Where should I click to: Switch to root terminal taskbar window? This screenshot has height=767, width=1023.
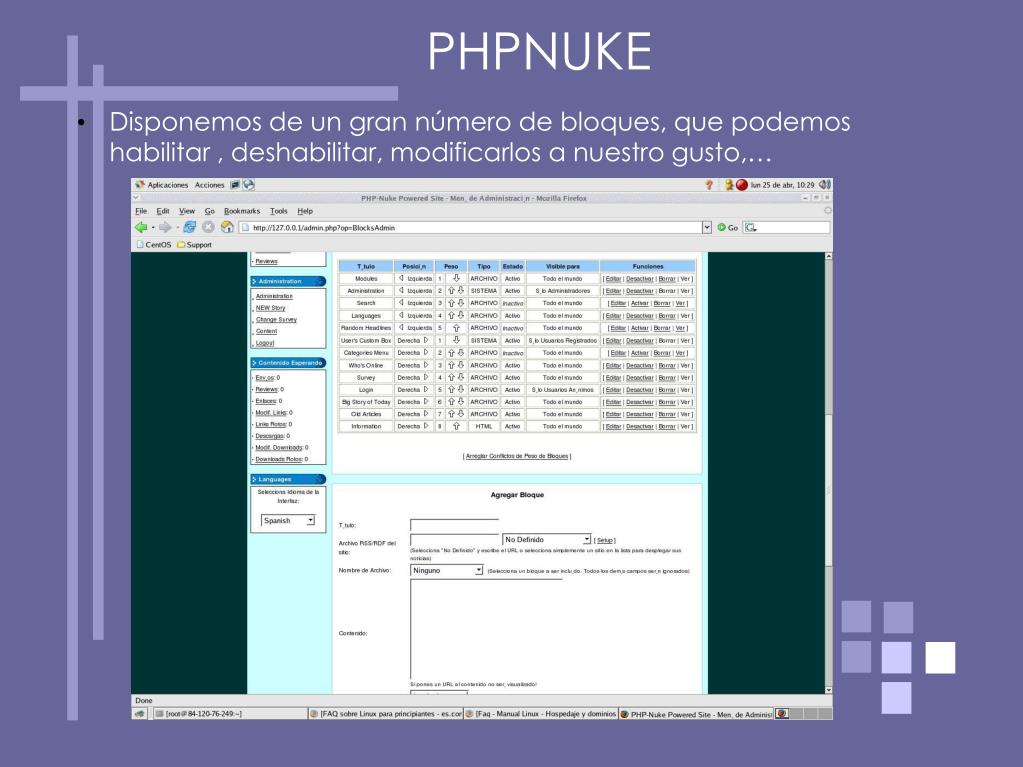coord(230,714)
